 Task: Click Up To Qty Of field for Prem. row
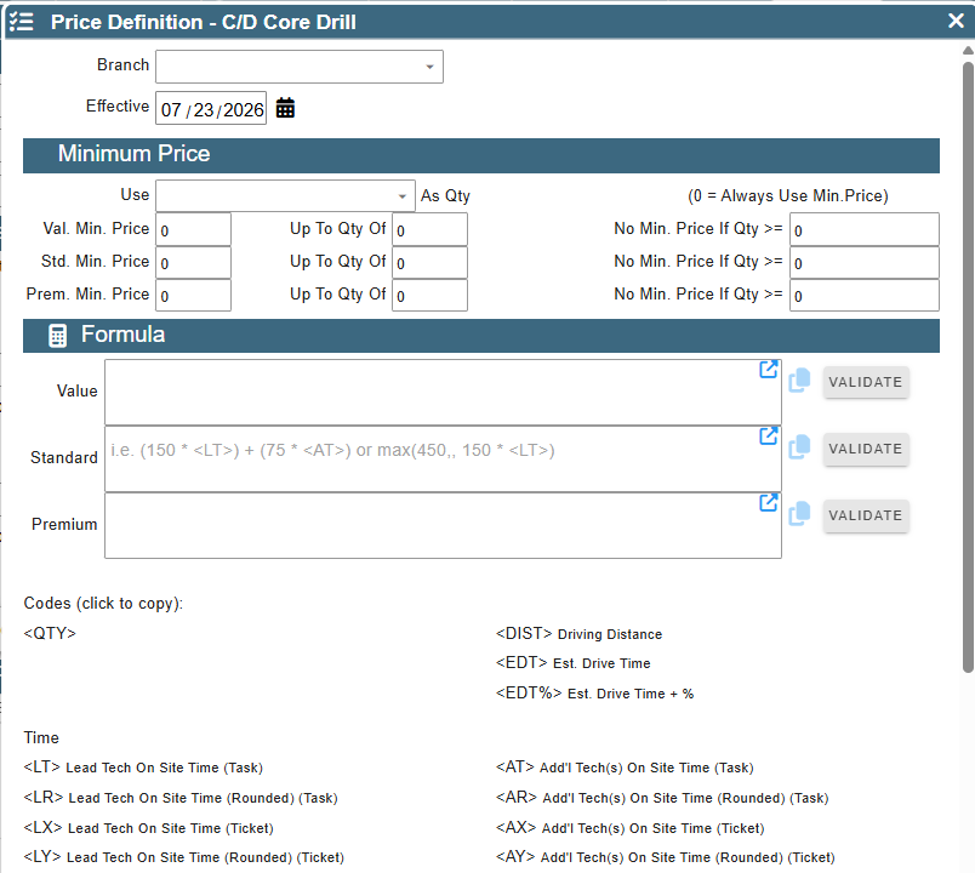[x=430, y=295]
